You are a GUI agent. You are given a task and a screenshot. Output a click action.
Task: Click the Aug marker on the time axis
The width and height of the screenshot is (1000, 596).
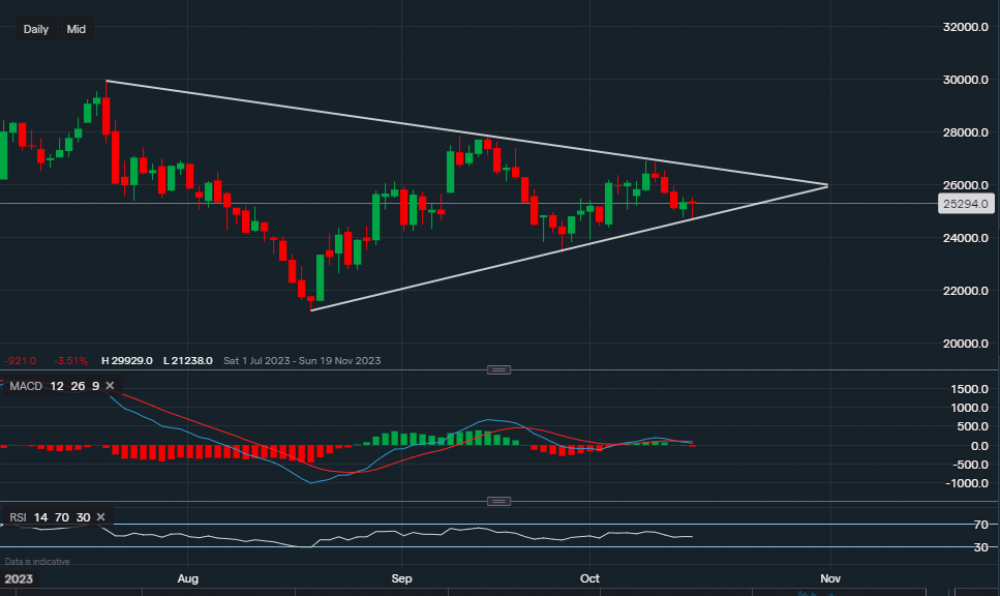[187, 579]
